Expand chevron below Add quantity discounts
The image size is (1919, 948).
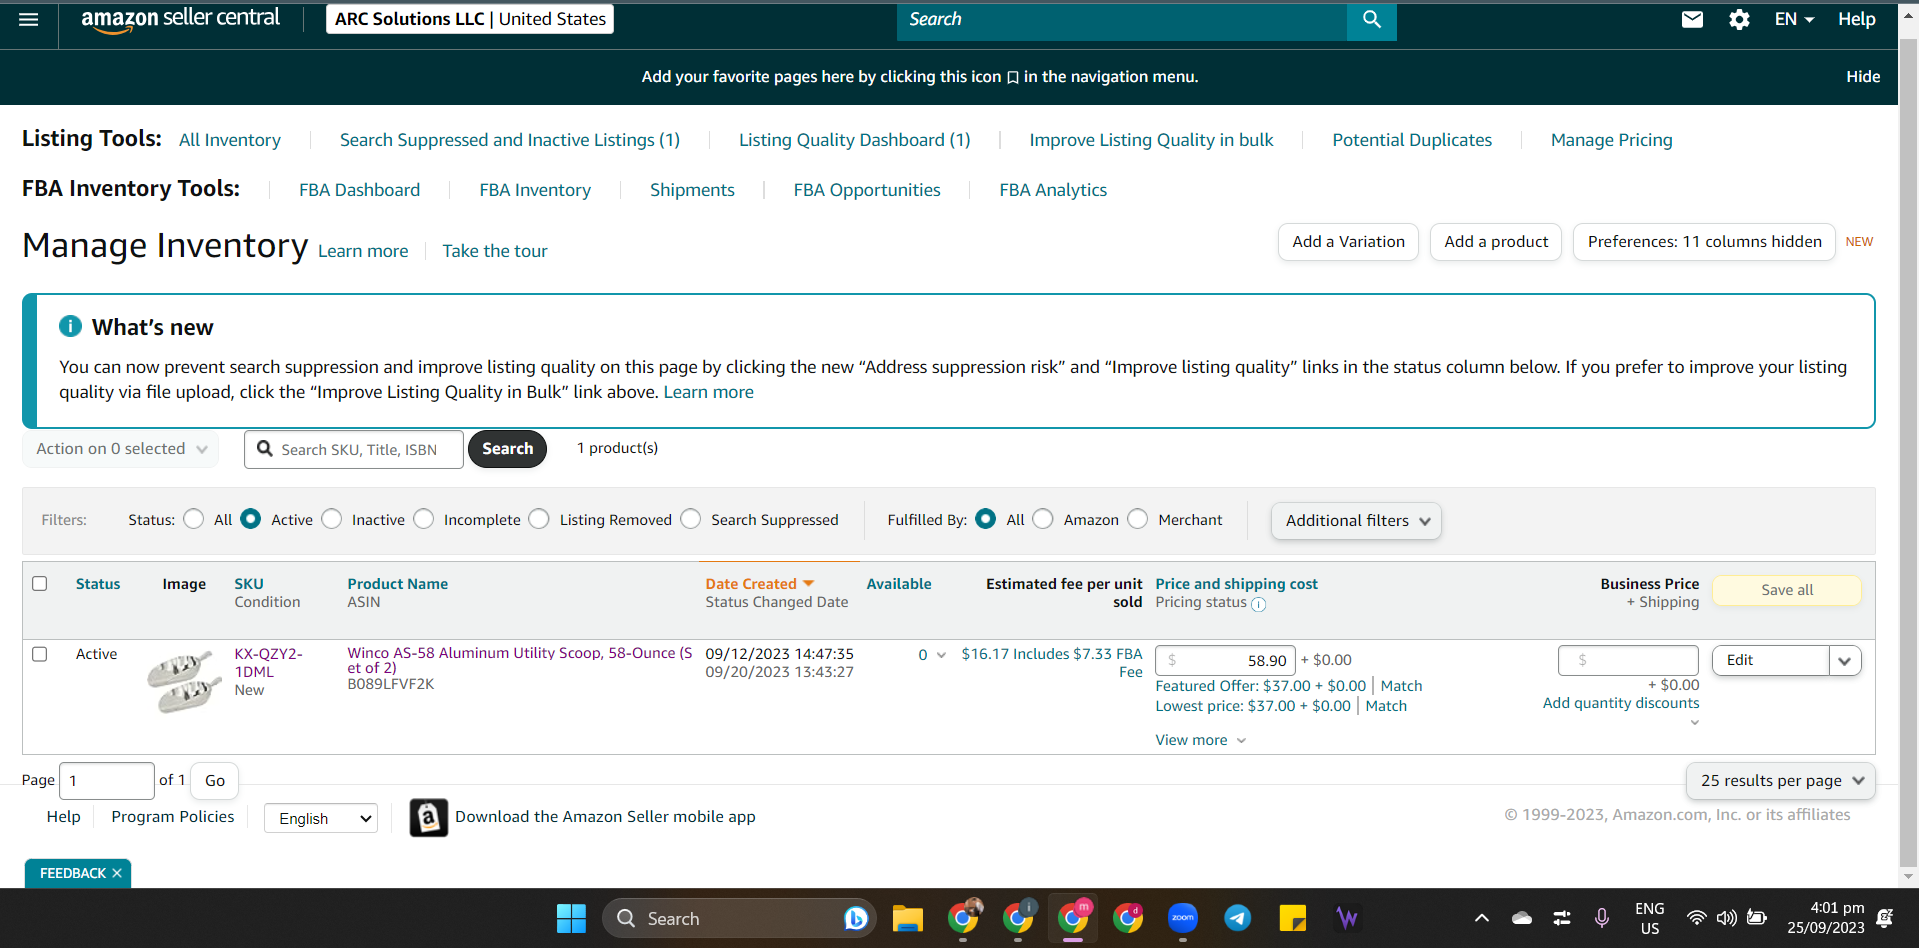1694,722
